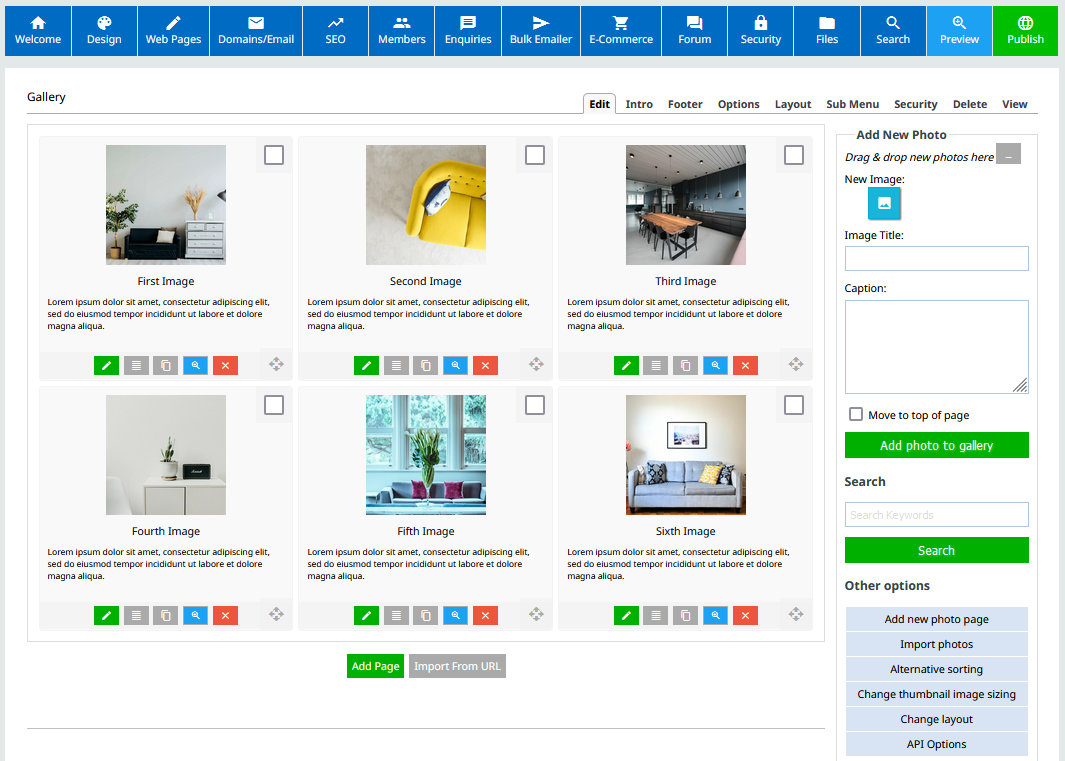Collapse the Add New Photo panel with minus button
The image size is (1065, 761).
click(x=1009, y=155)
